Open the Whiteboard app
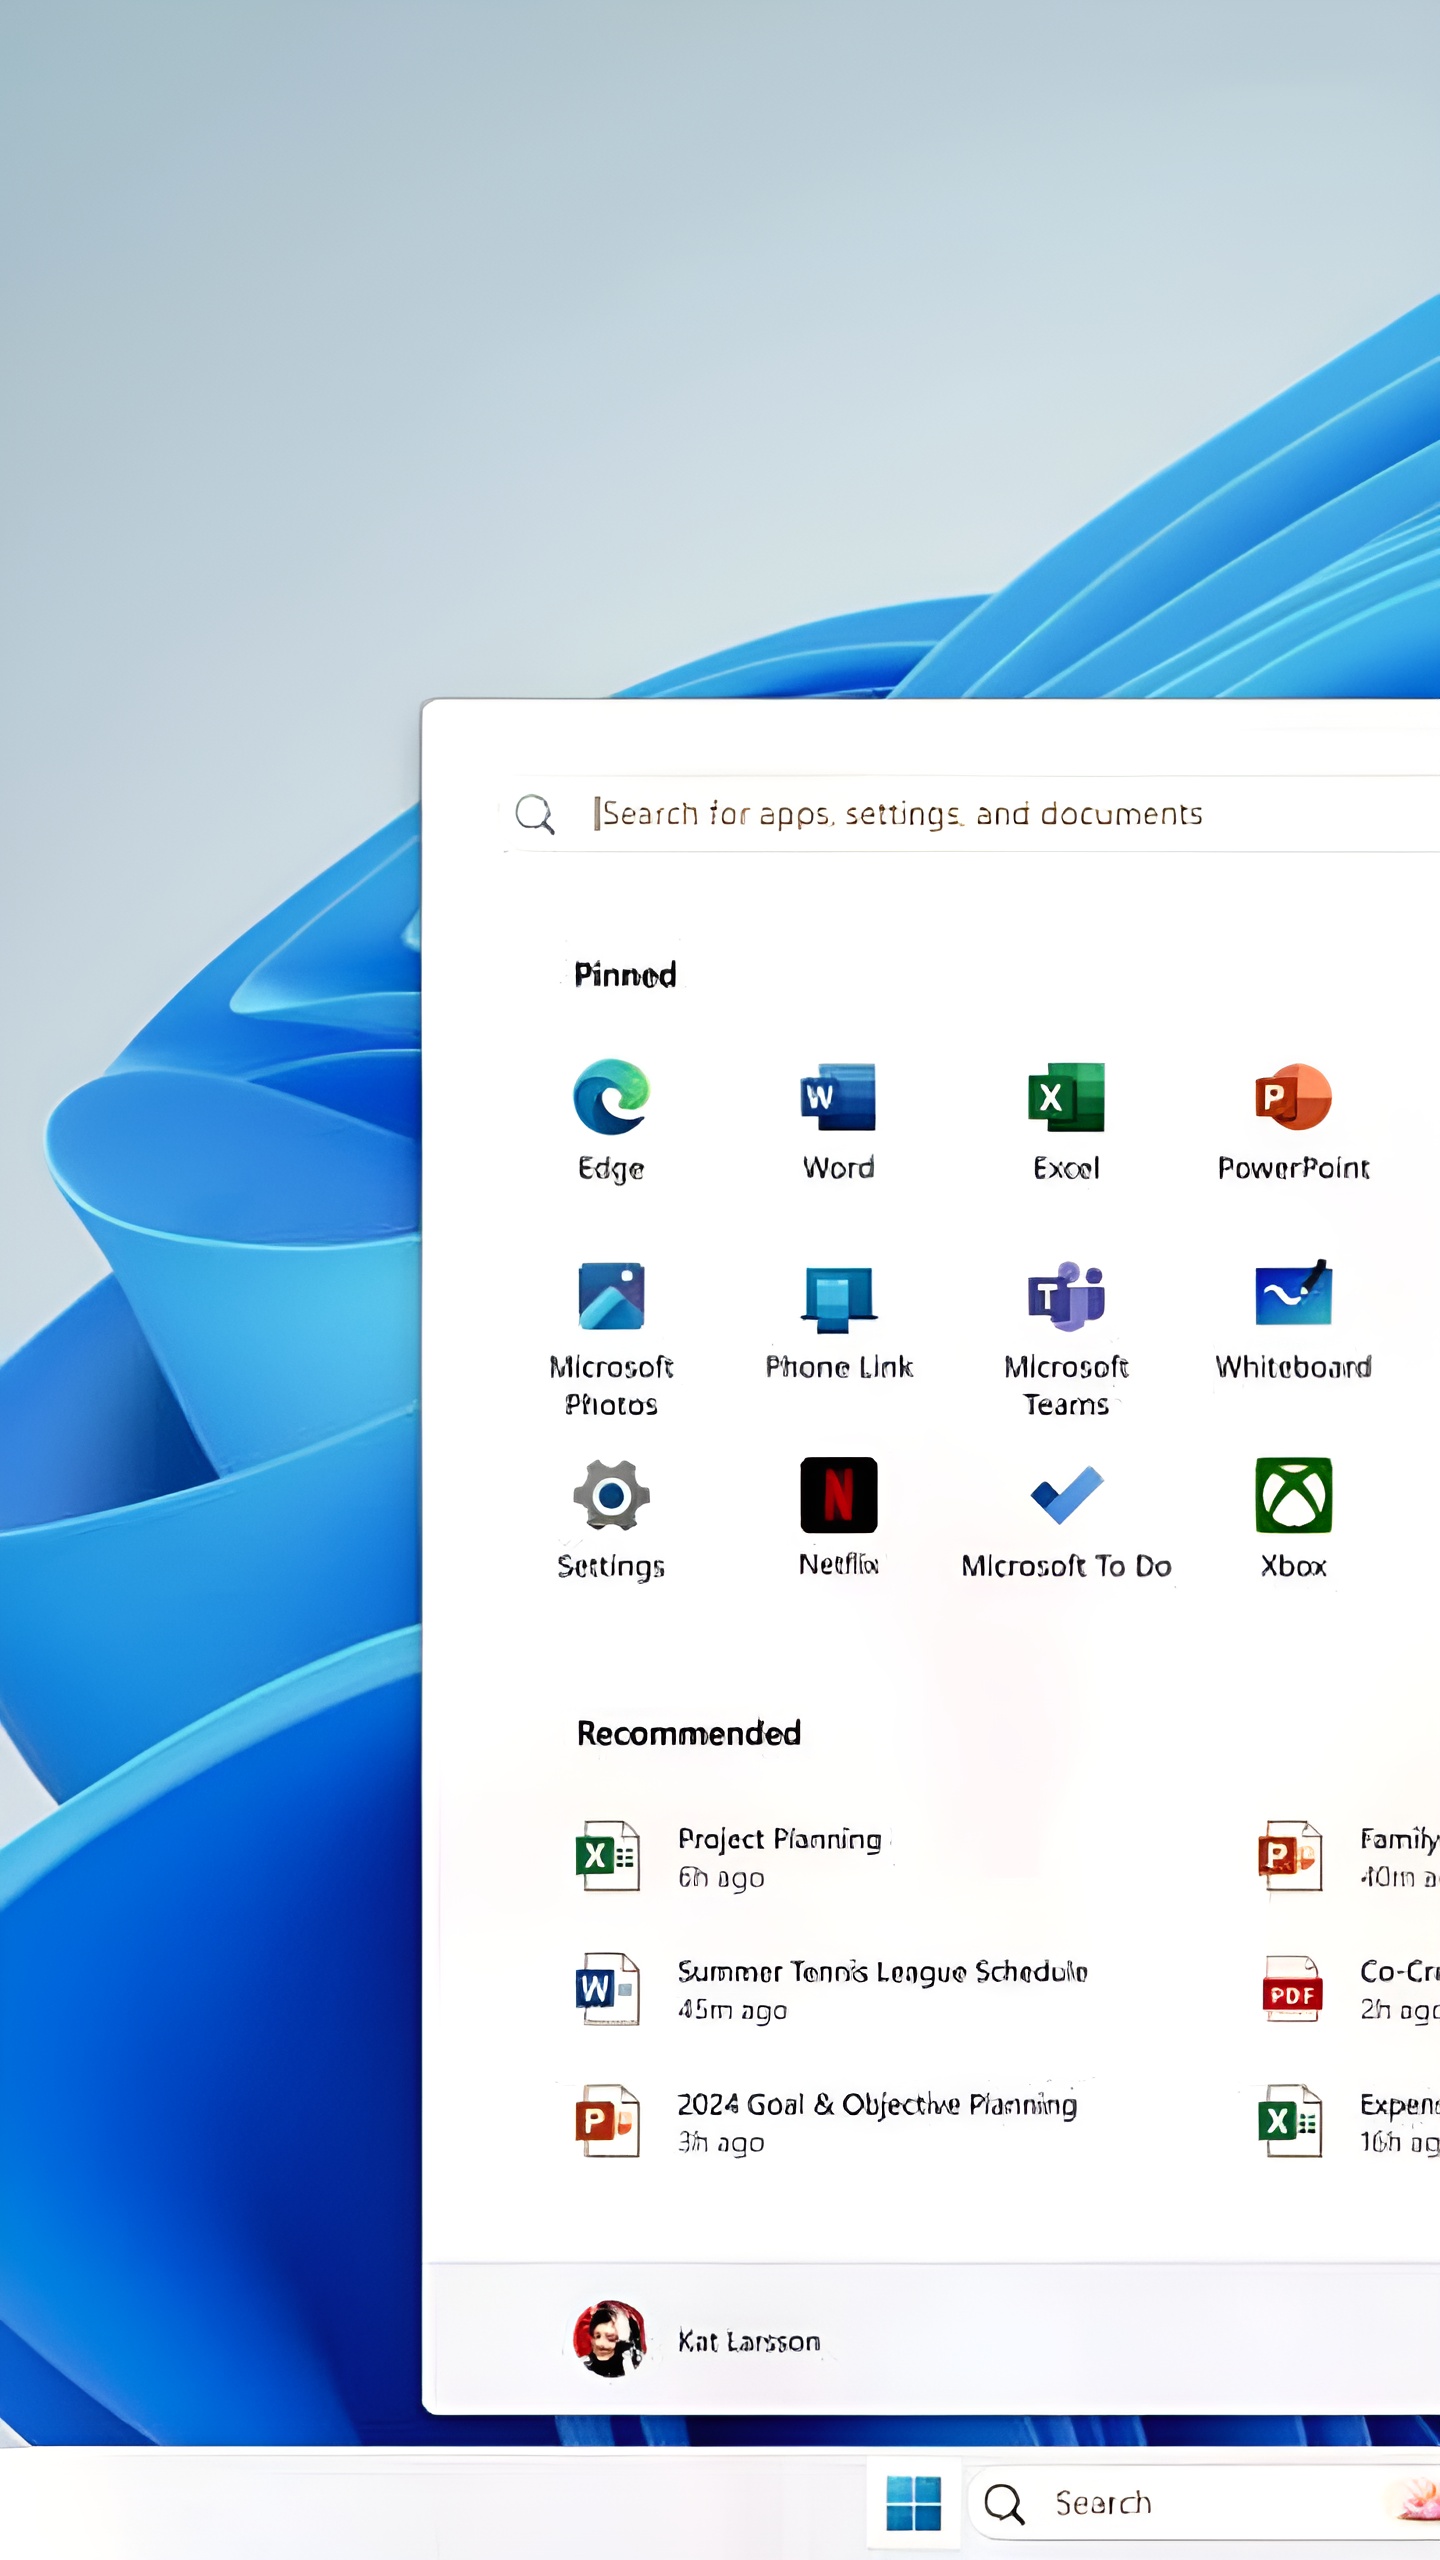Image resolution: width=1440 pixels, height=2560 pixels. (1293, 1322)
